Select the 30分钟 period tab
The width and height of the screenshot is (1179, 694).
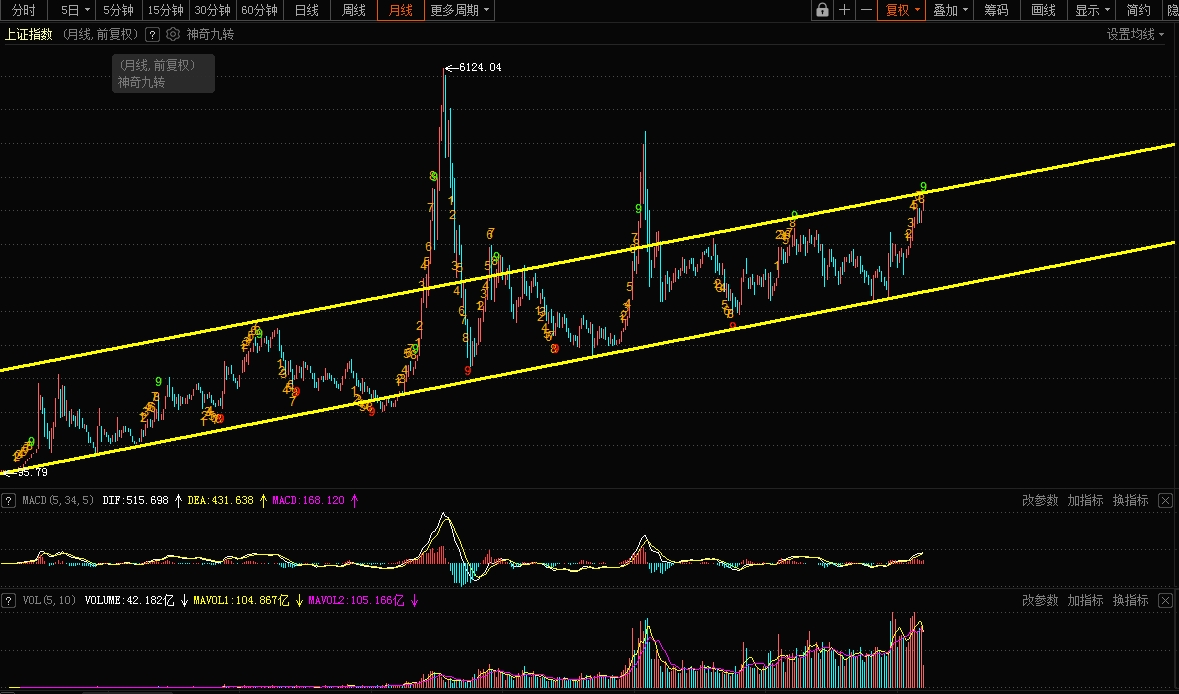(212, 10)
